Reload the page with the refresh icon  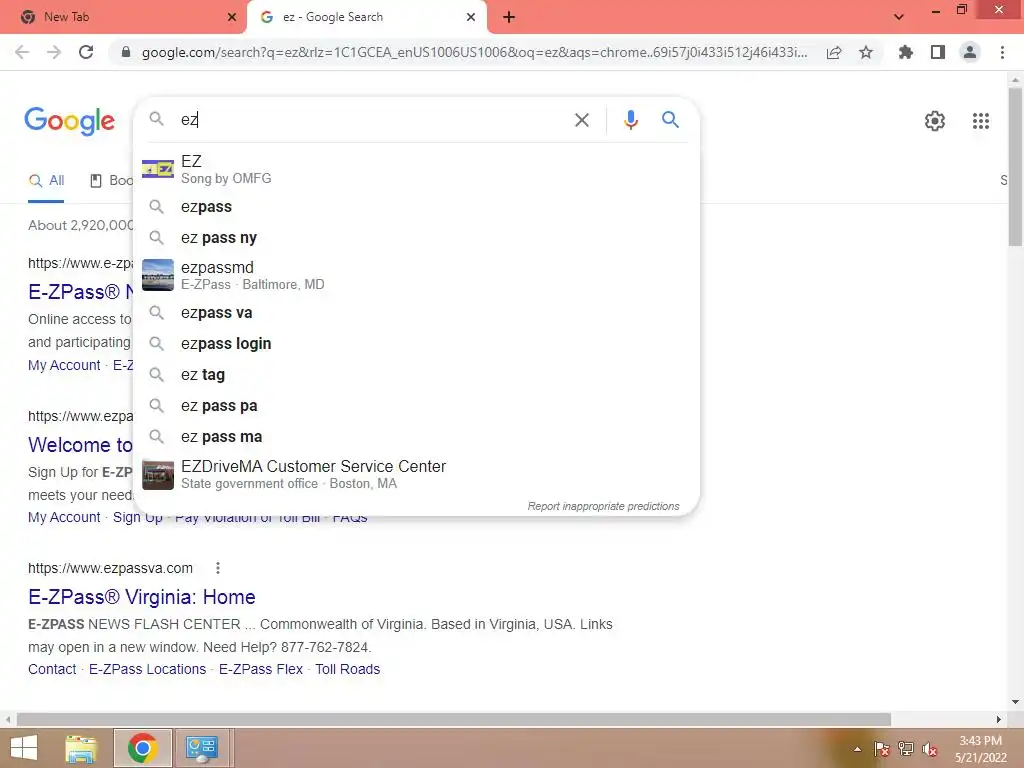[x=86, y=52]
